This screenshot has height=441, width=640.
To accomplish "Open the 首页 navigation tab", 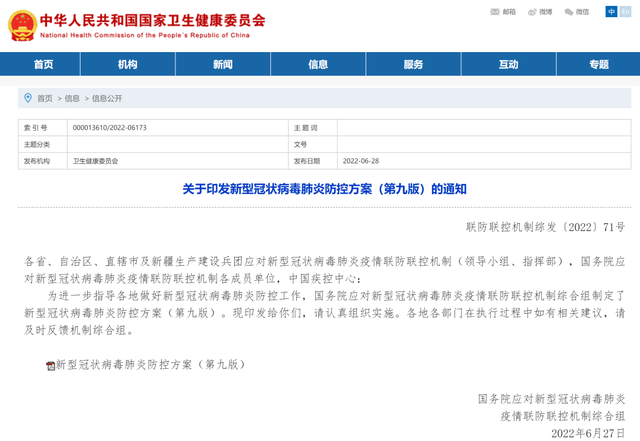I will tap(43, 64).
